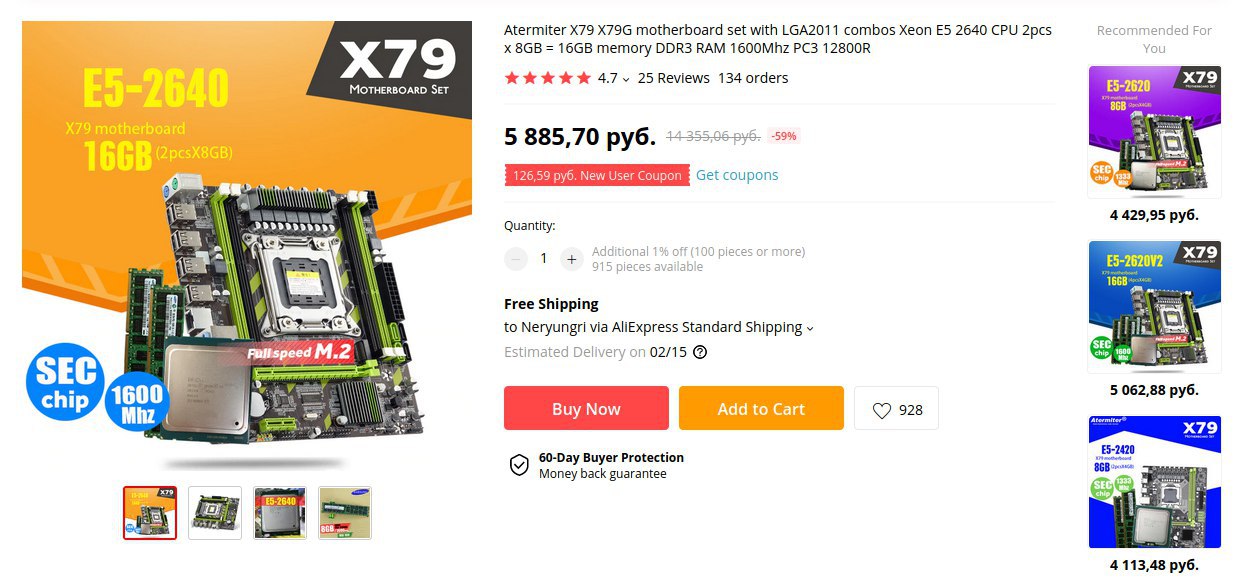This screenshot has width=1235, height=588.
Task: Open the AliExpress Standard Shipping dropdown
Action: click(x=810, y=328)
